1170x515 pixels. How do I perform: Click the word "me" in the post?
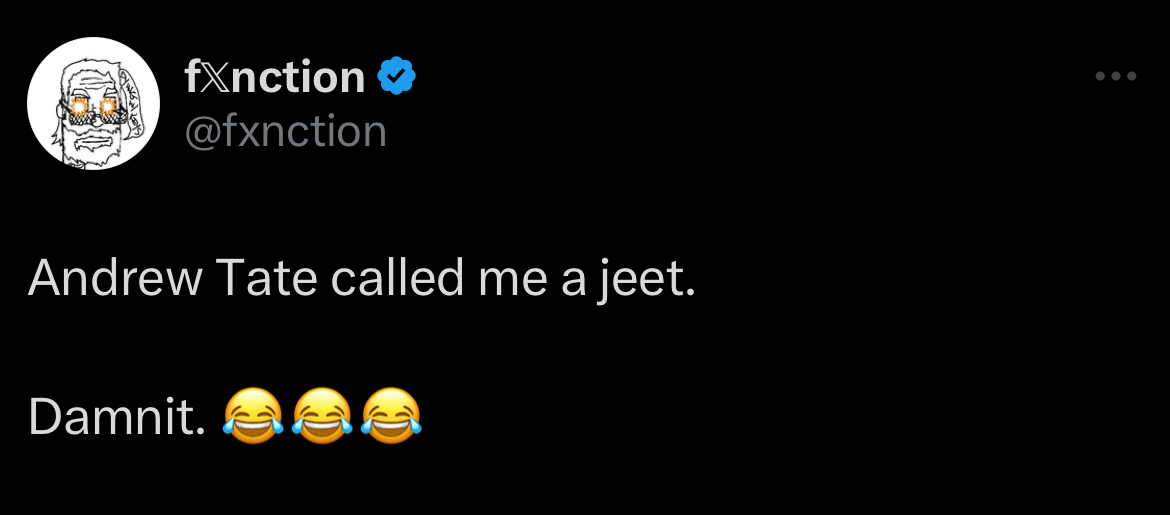(512, 277)
